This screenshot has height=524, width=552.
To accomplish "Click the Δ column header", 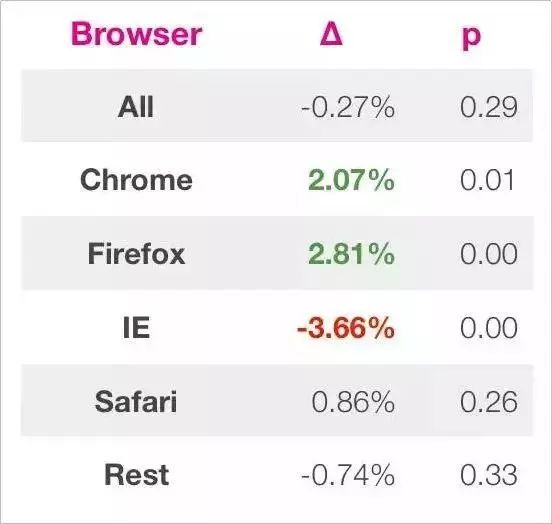I will point(331,34).
